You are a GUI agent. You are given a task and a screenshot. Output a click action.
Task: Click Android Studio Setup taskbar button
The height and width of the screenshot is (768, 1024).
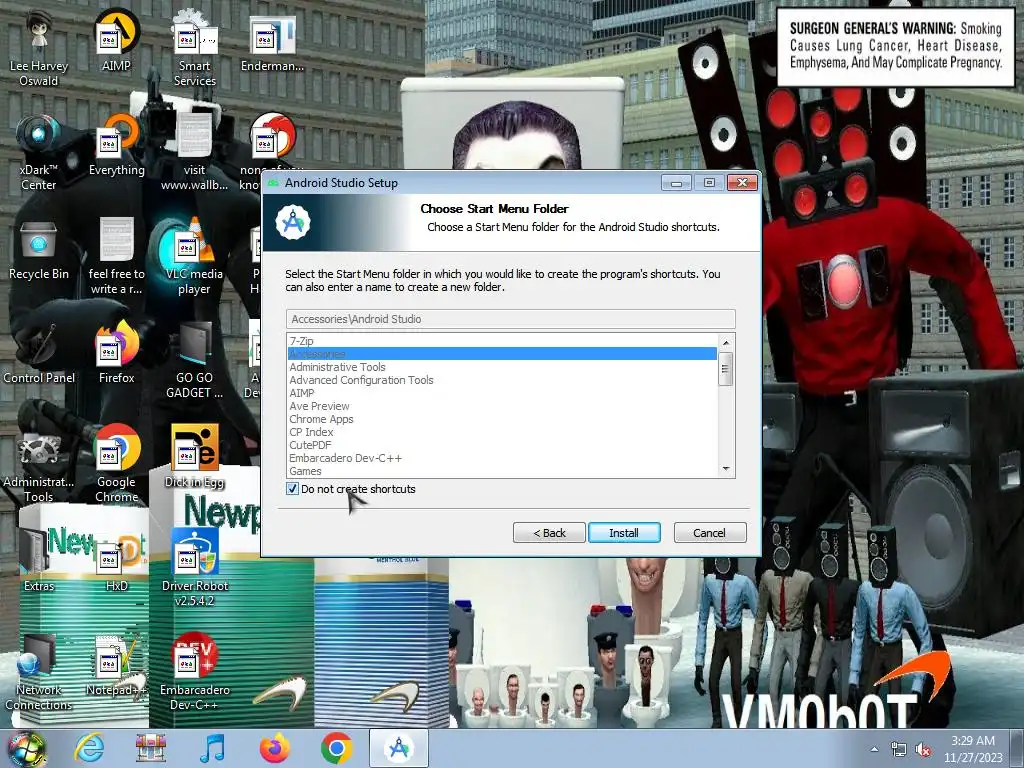399,748
